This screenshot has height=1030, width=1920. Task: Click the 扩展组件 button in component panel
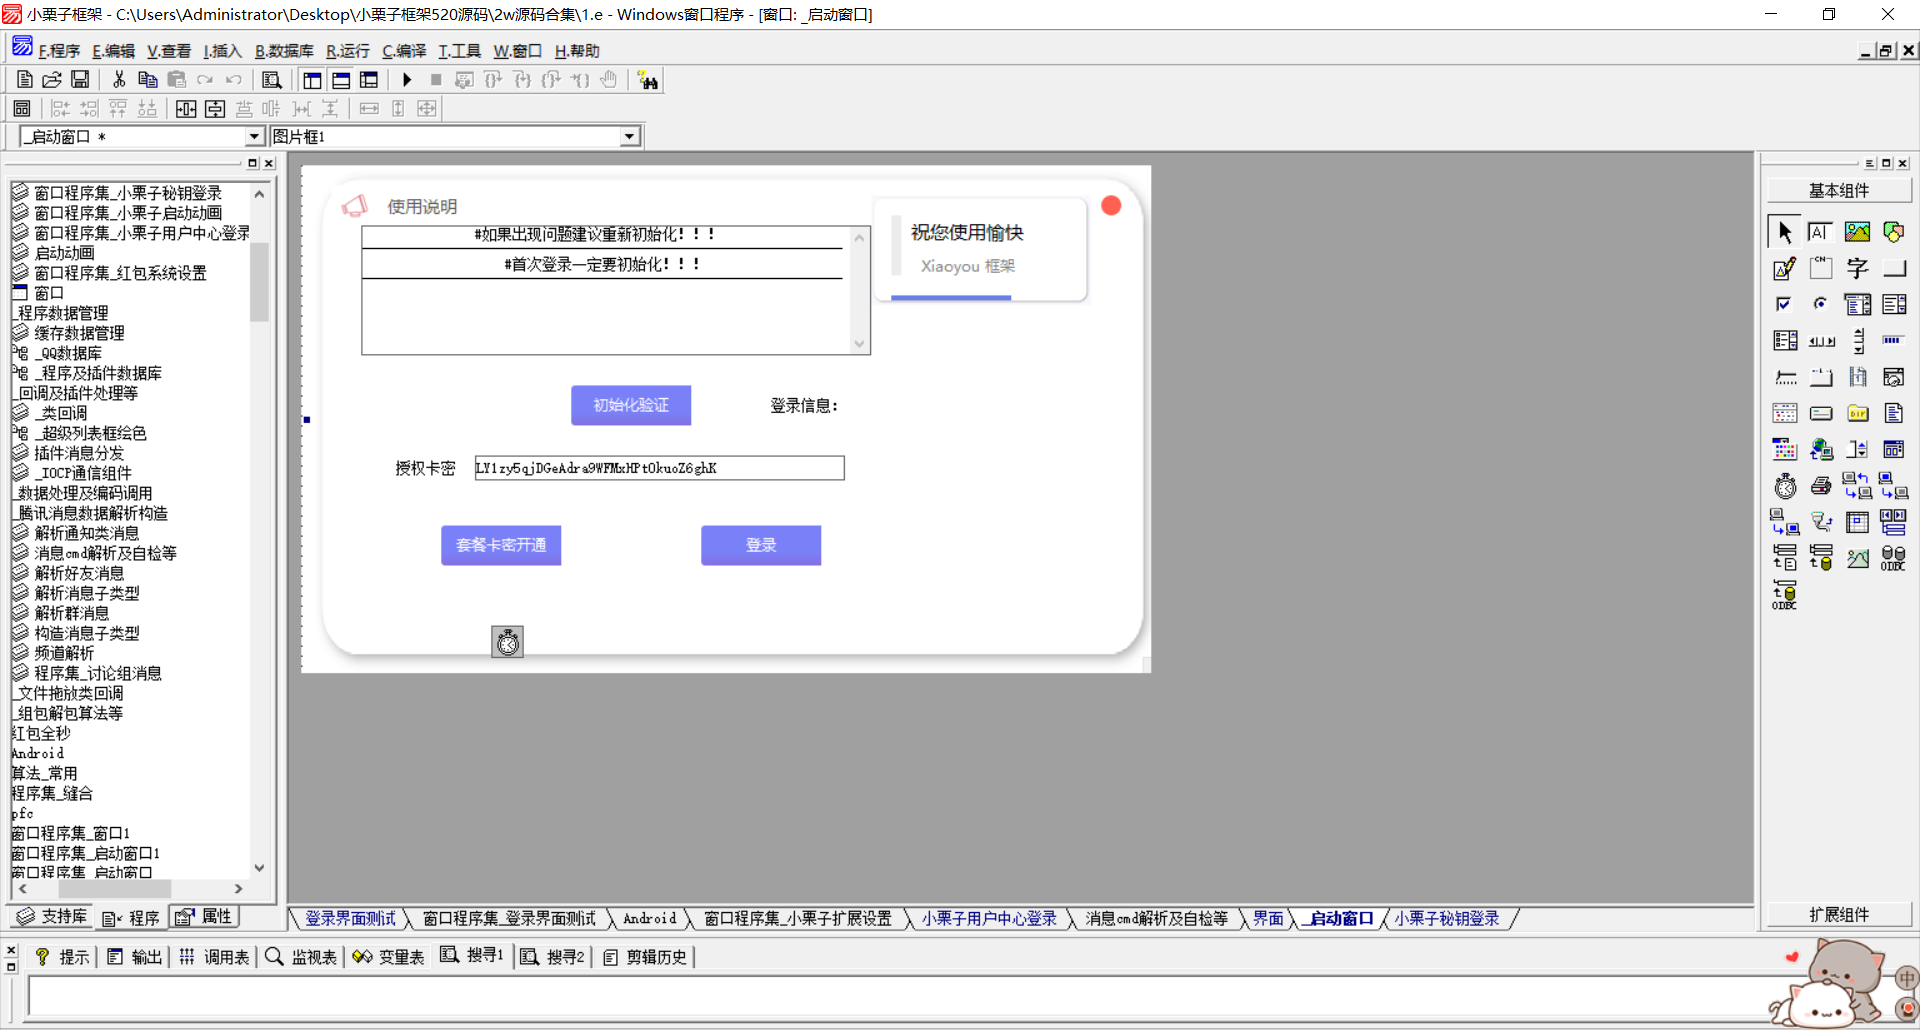click(1838, 914)
